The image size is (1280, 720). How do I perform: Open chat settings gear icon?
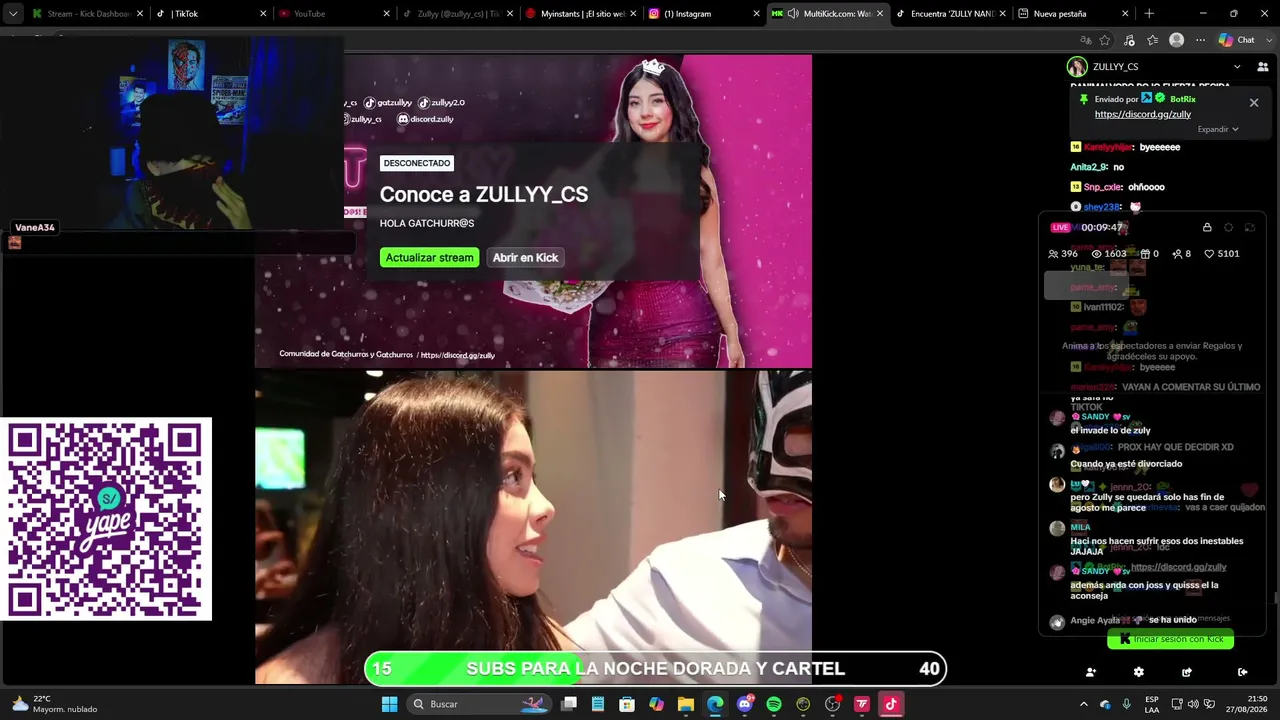pyautogui.click(x=1138, y=672)
